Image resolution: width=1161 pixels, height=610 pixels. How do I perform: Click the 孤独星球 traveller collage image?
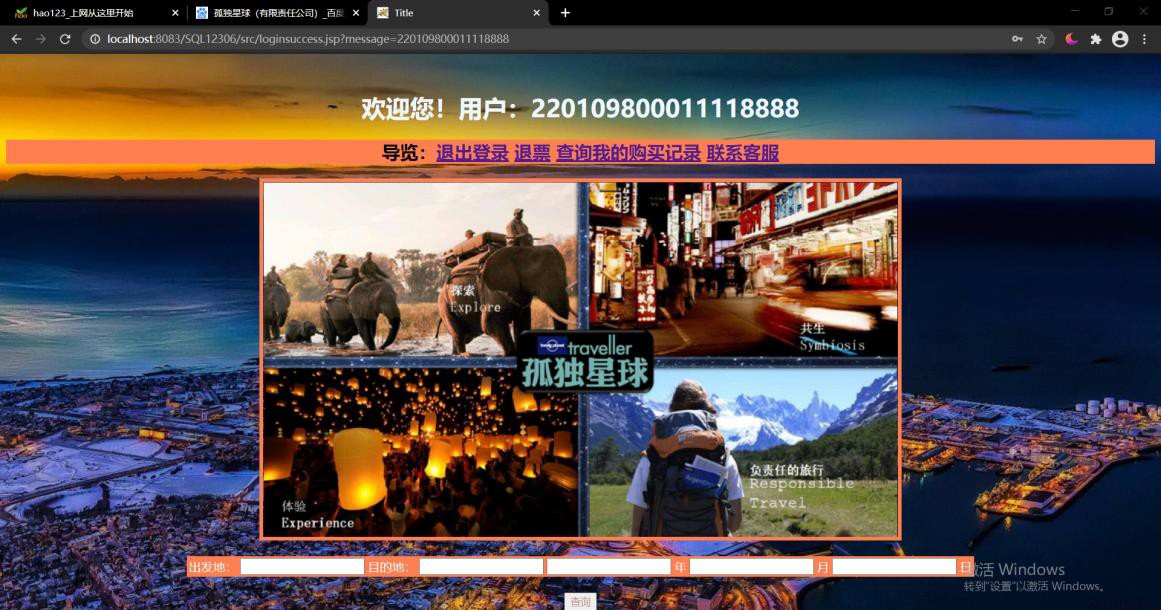pyautogui.click(x=580, y=359)
